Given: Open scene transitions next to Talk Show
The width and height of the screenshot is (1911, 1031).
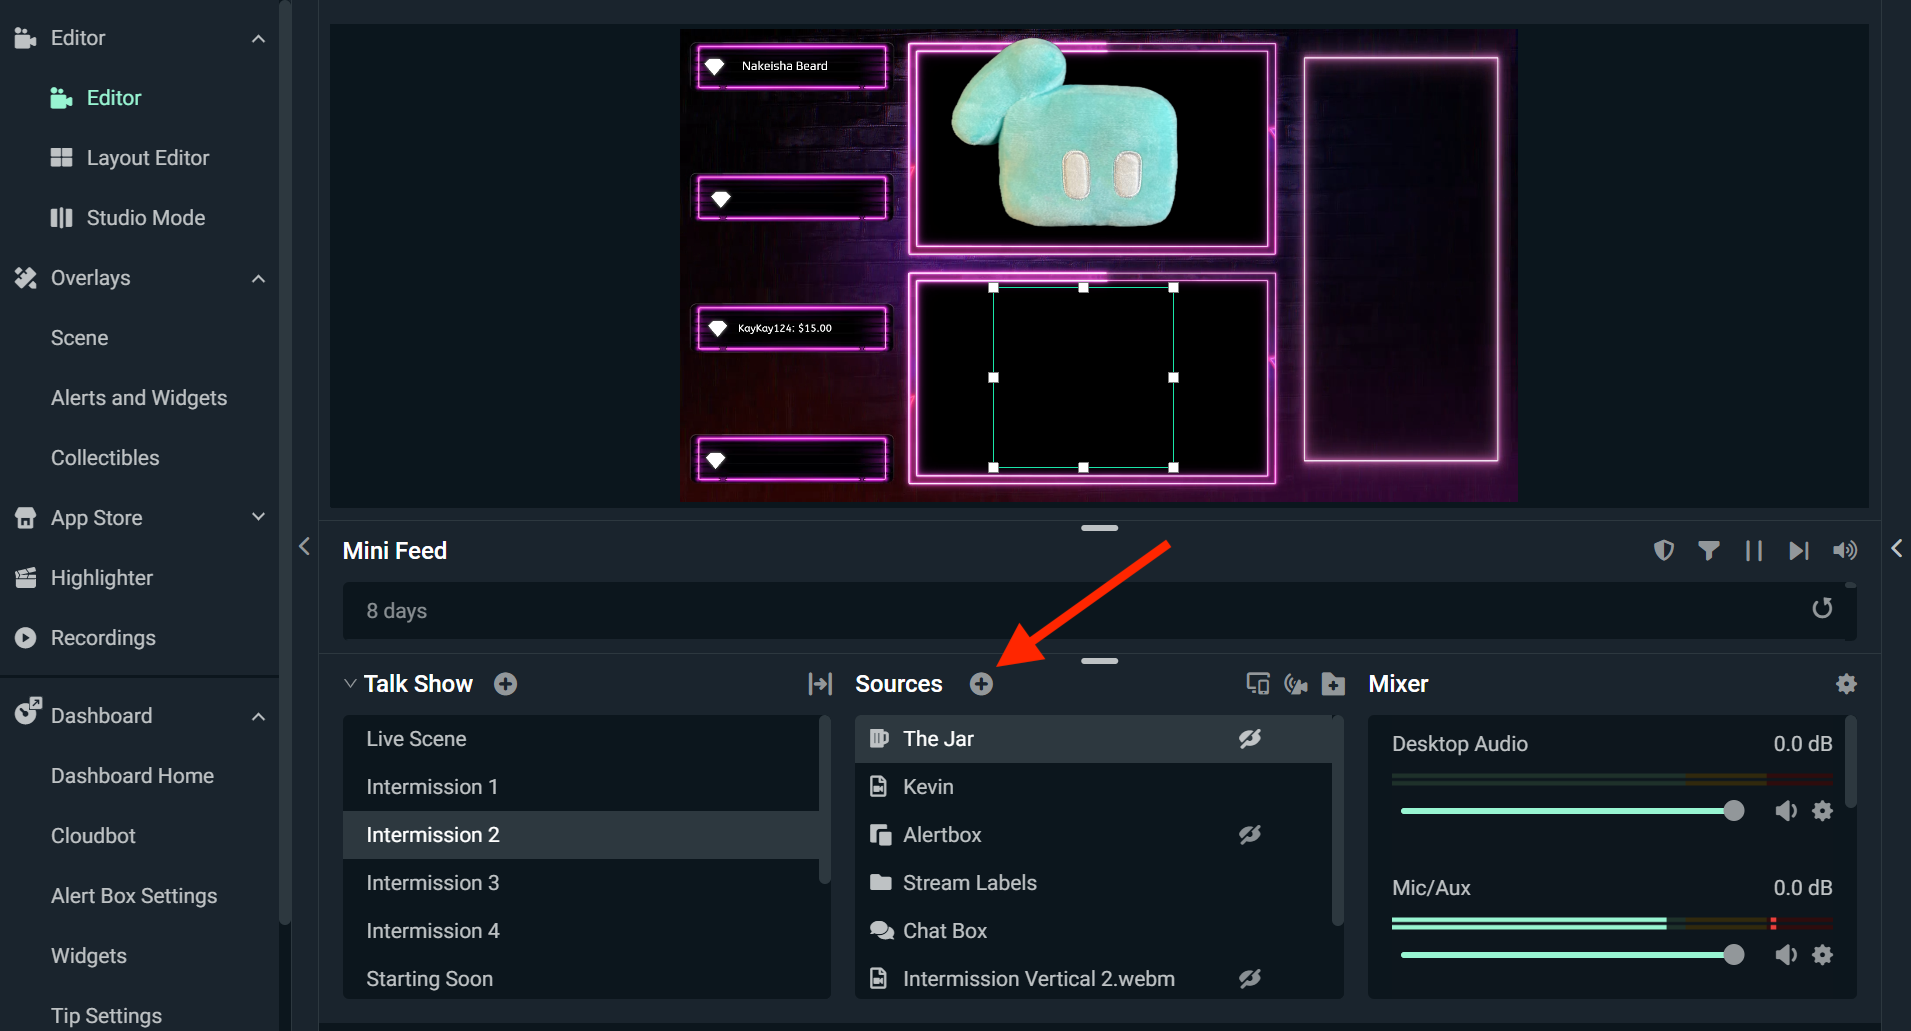Looking at the screenshot, I should [x=819, y=684].
